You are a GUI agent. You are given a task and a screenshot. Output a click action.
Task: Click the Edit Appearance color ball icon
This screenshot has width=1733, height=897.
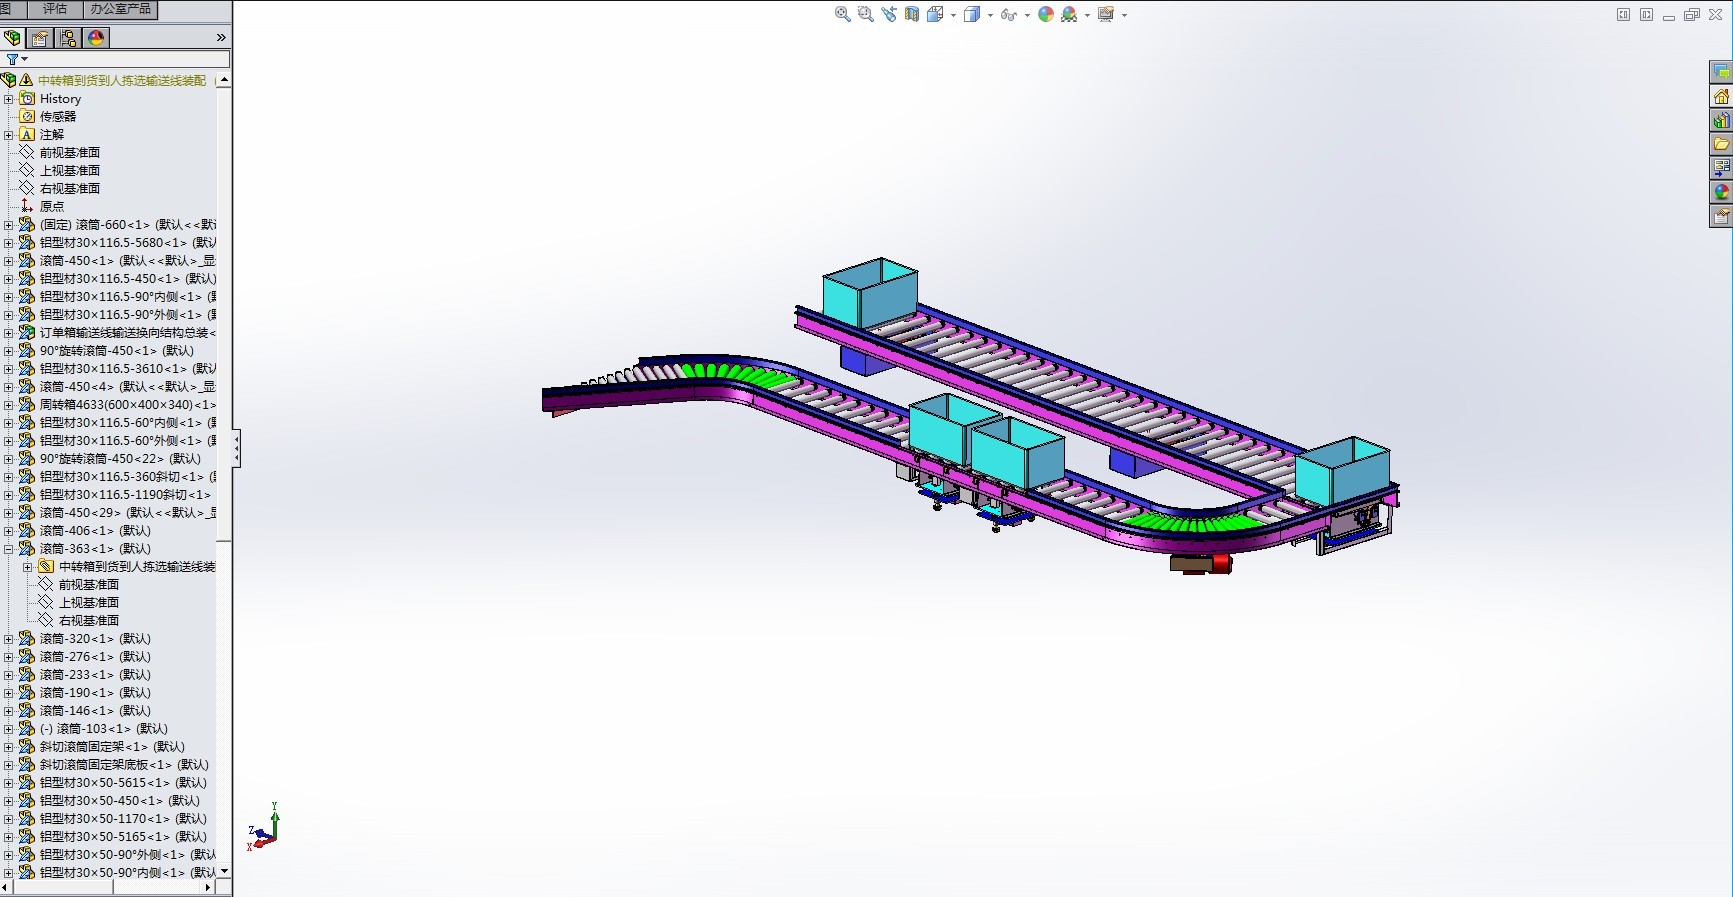[x=1046, y=14]
